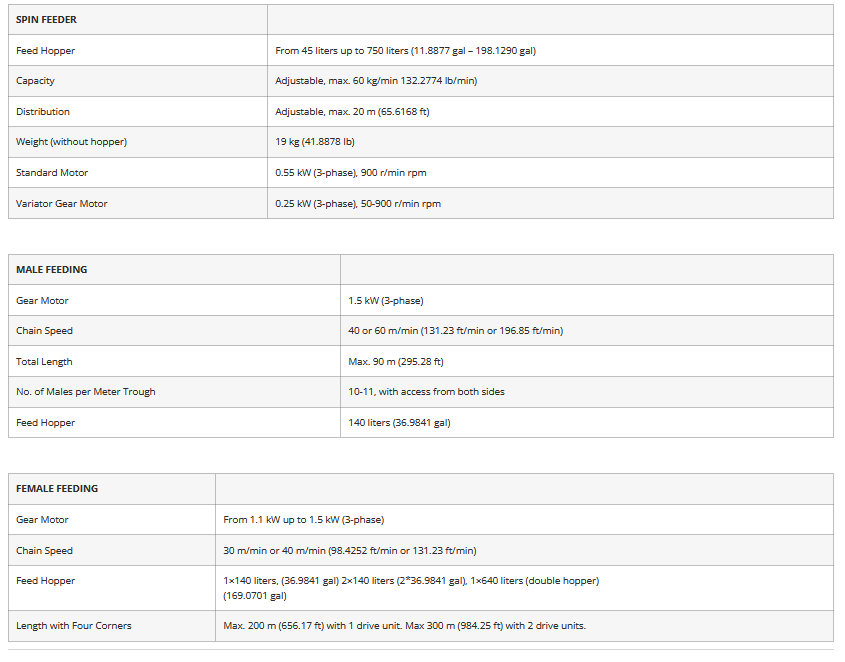Click the Distribution row label

tap(43, 112)
